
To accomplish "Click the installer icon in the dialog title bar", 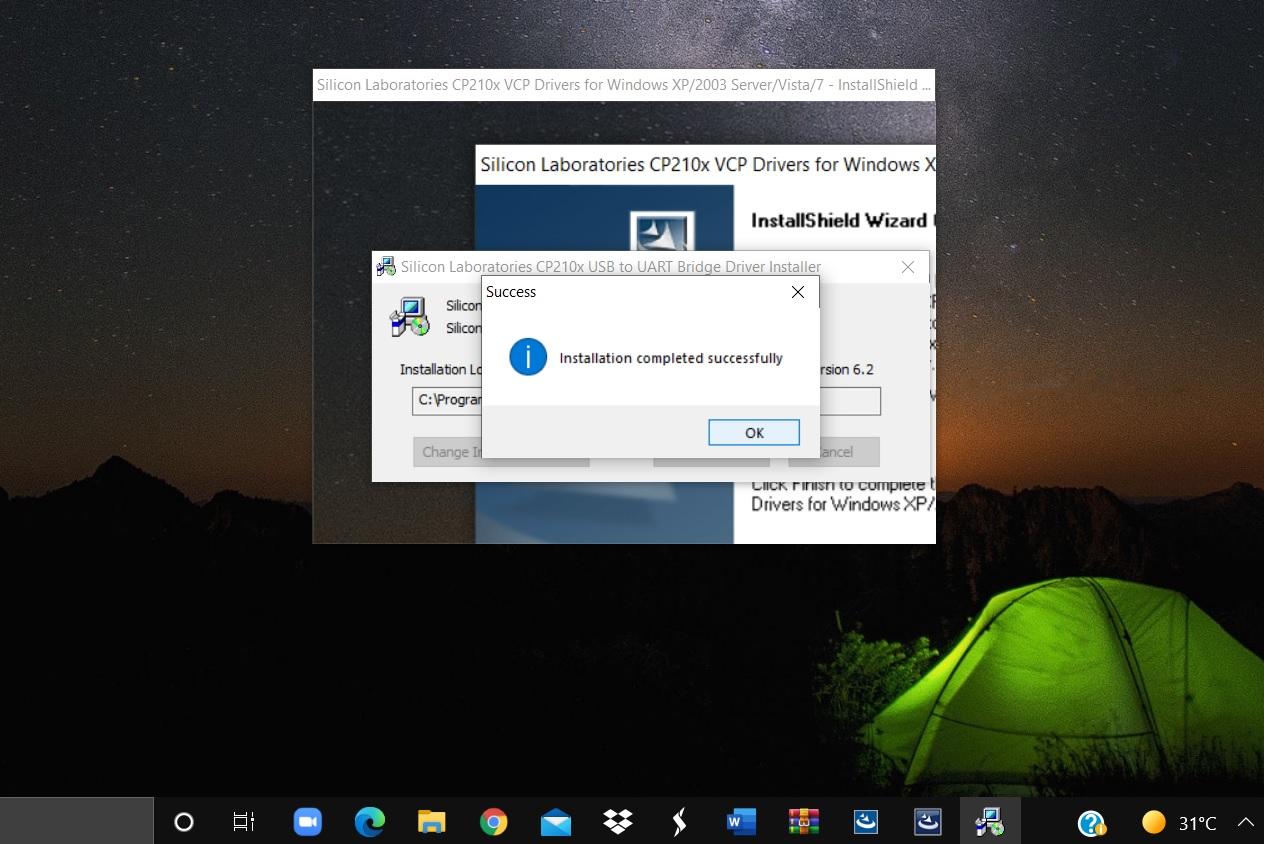I will (x=386, y=266).
